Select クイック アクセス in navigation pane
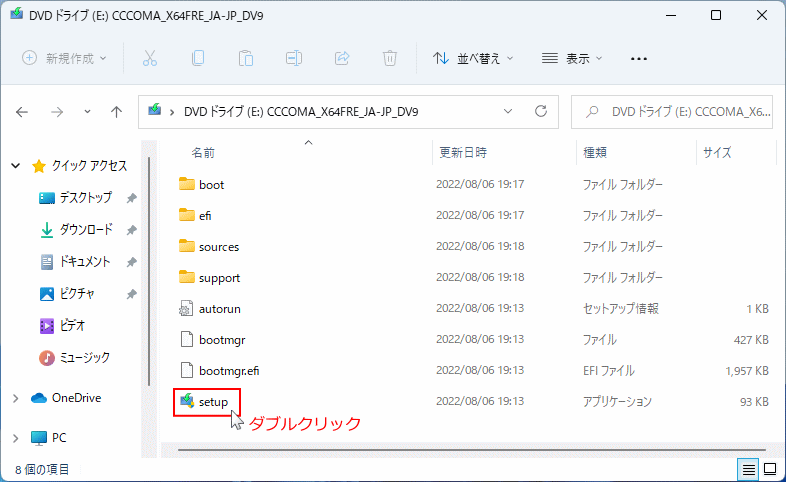Screen dimensions: 786x482 (89, 165)
